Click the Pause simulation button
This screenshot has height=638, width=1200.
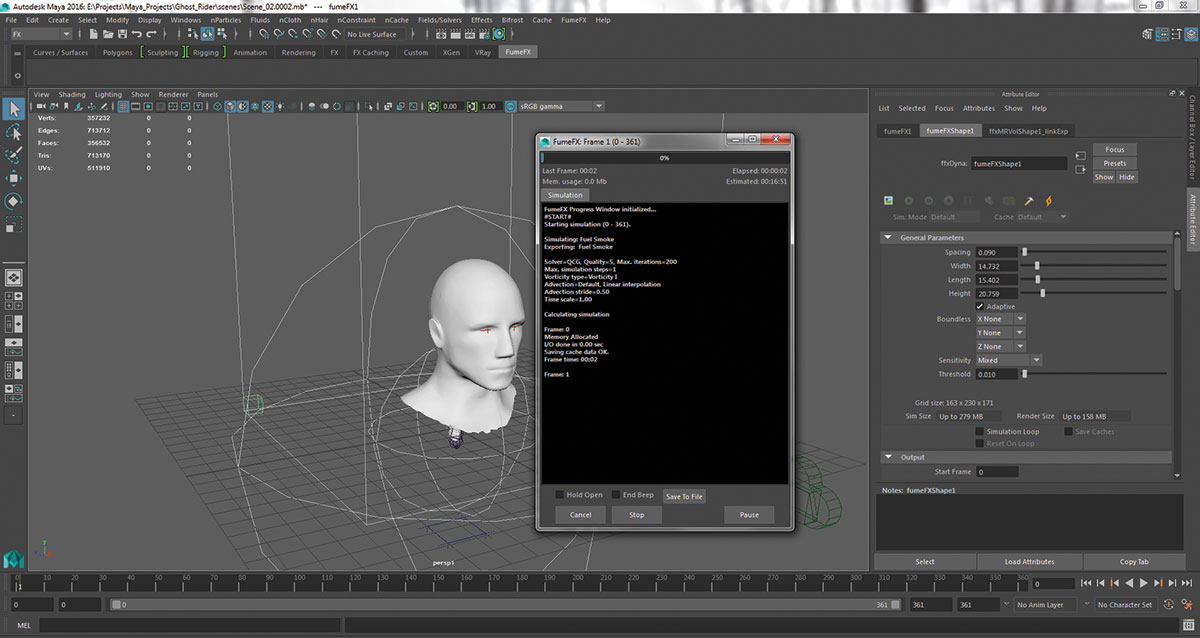click(x=749, y=515)
